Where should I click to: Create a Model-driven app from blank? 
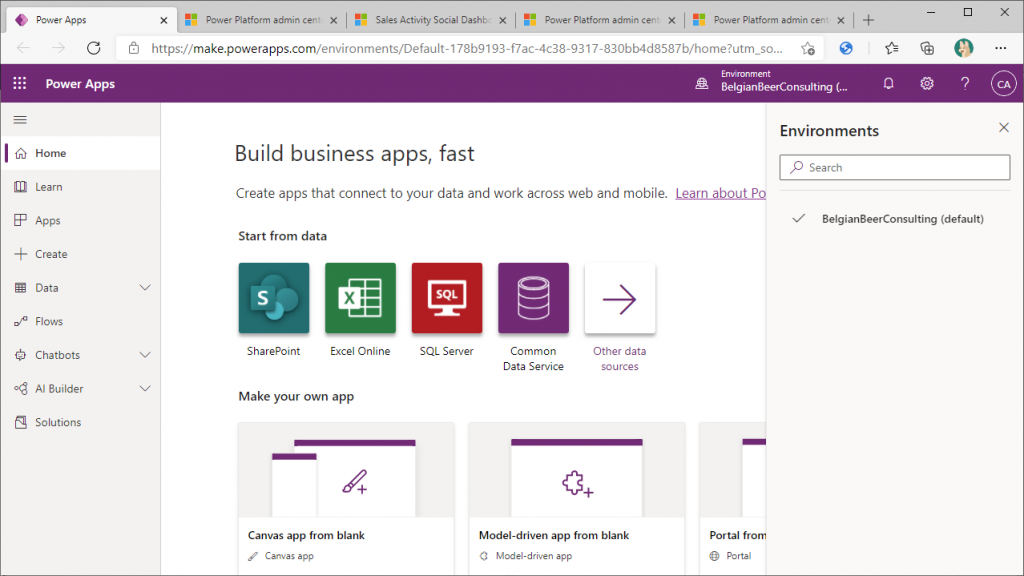click(577, 499)
